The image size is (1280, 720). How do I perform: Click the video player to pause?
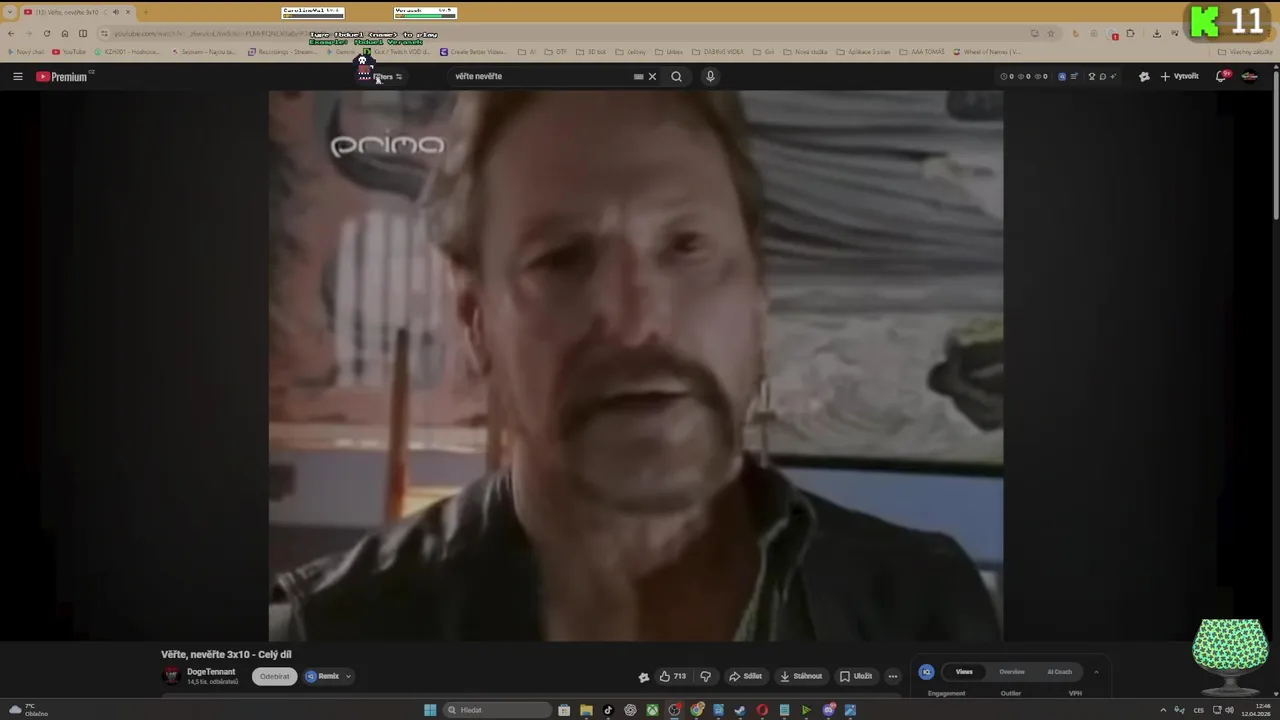[635, 365]
